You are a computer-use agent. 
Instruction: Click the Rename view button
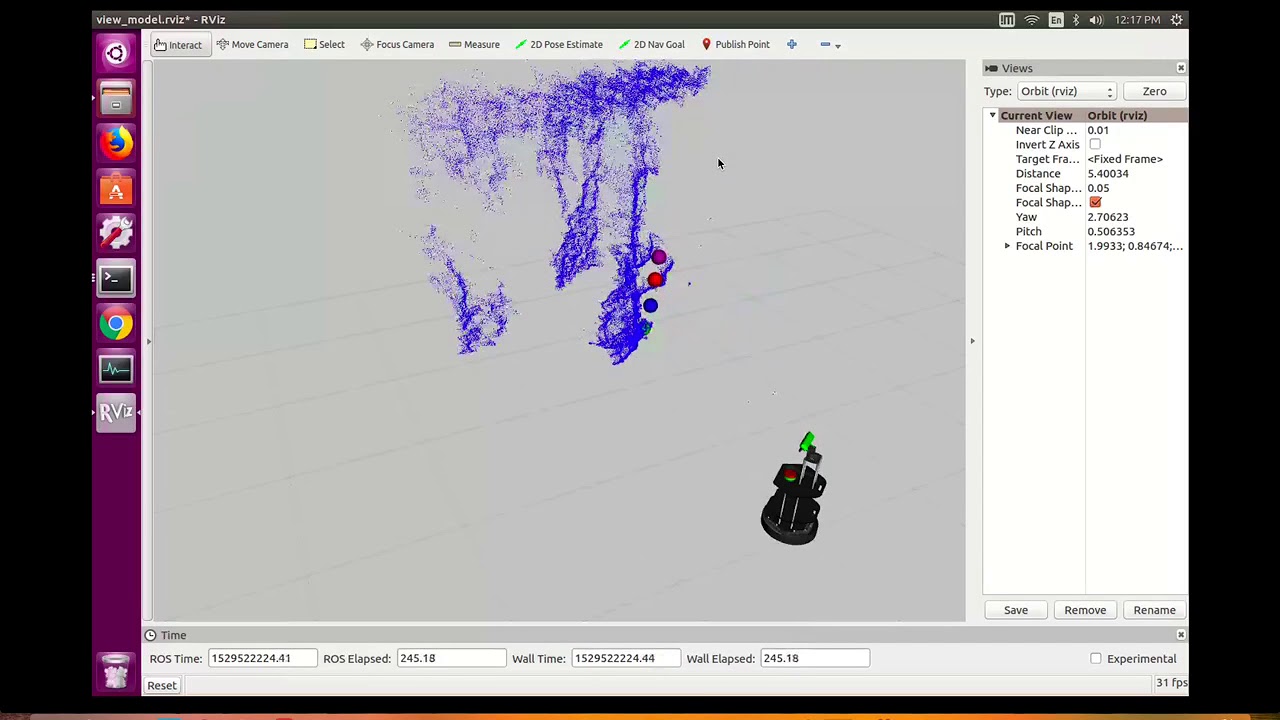(x=1154, y=610)
